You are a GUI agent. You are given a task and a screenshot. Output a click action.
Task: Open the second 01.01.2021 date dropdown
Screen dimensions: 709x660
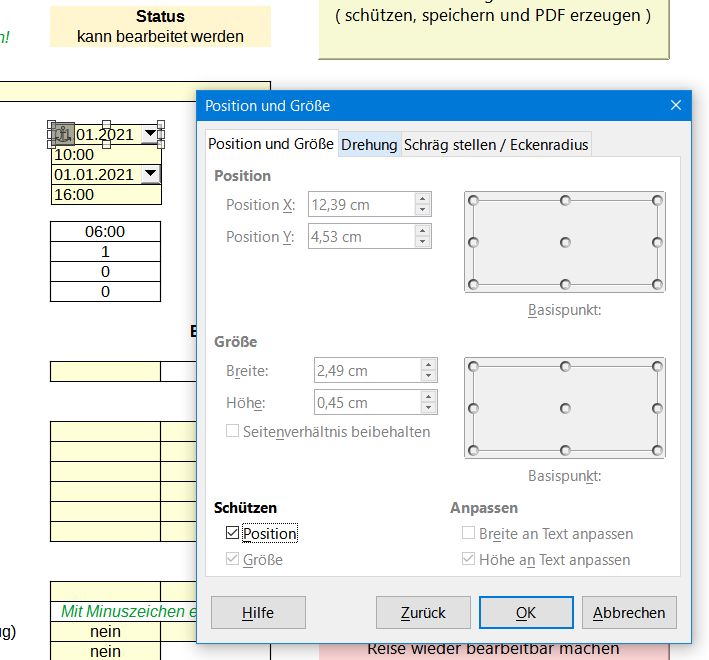[x=150, y=174]
